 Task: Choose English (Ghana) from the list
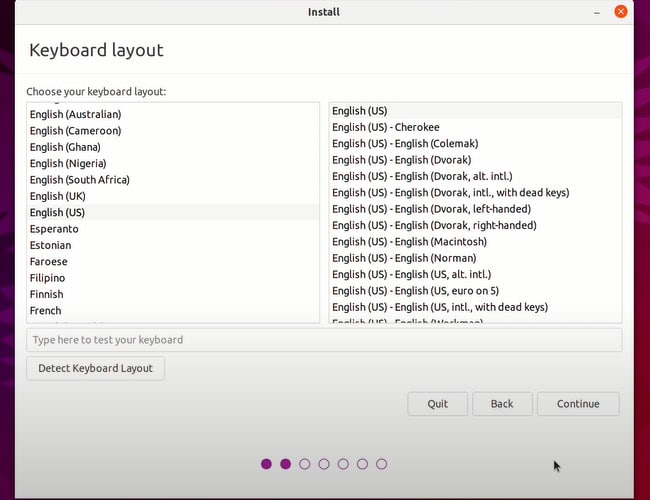tap(173, 147)
